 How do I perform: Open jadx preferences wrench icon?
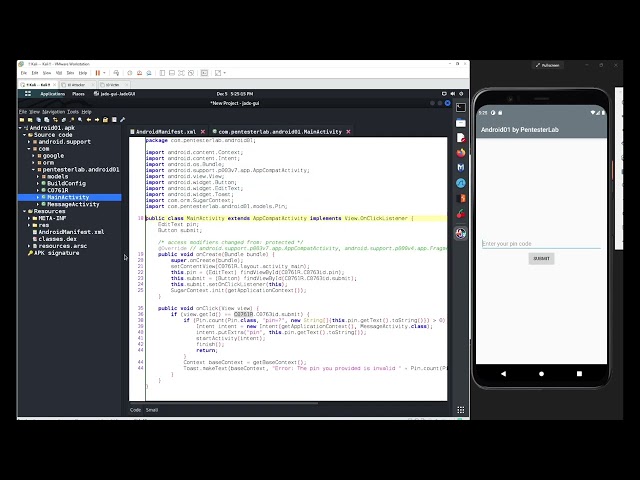point(122,120)
